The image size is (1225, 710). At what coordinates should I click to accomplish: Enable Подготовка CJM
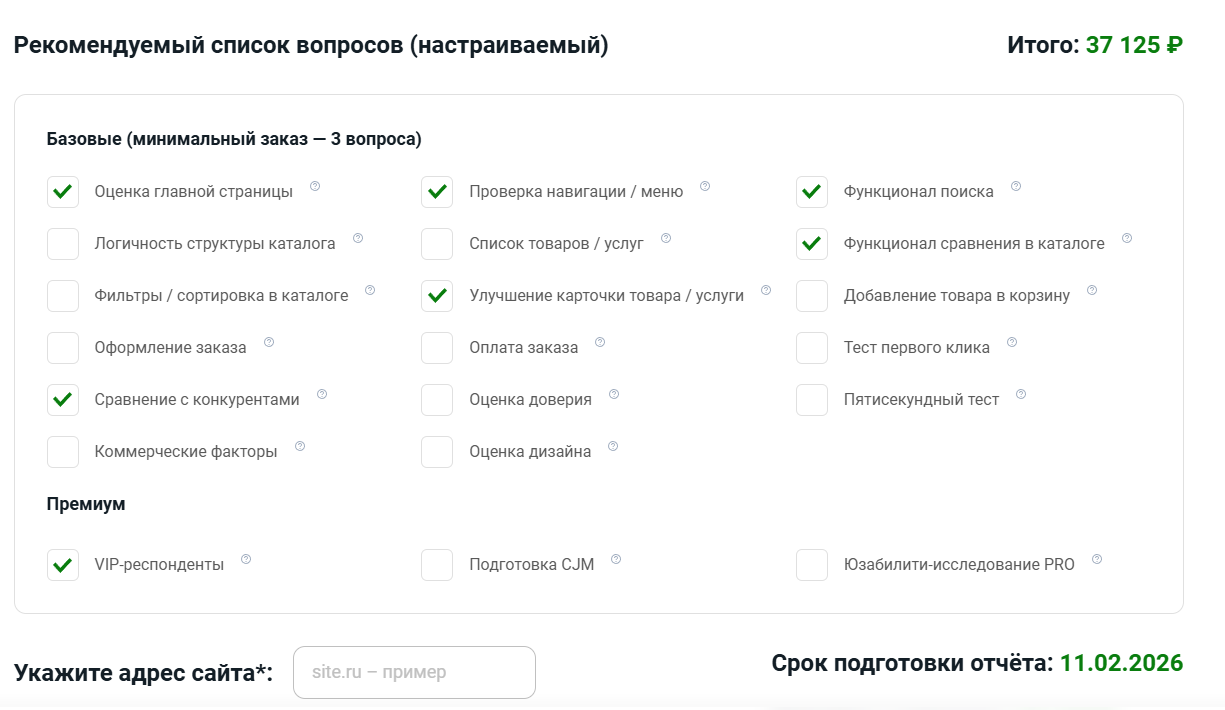pyautogui.click(x=437, y=564)
